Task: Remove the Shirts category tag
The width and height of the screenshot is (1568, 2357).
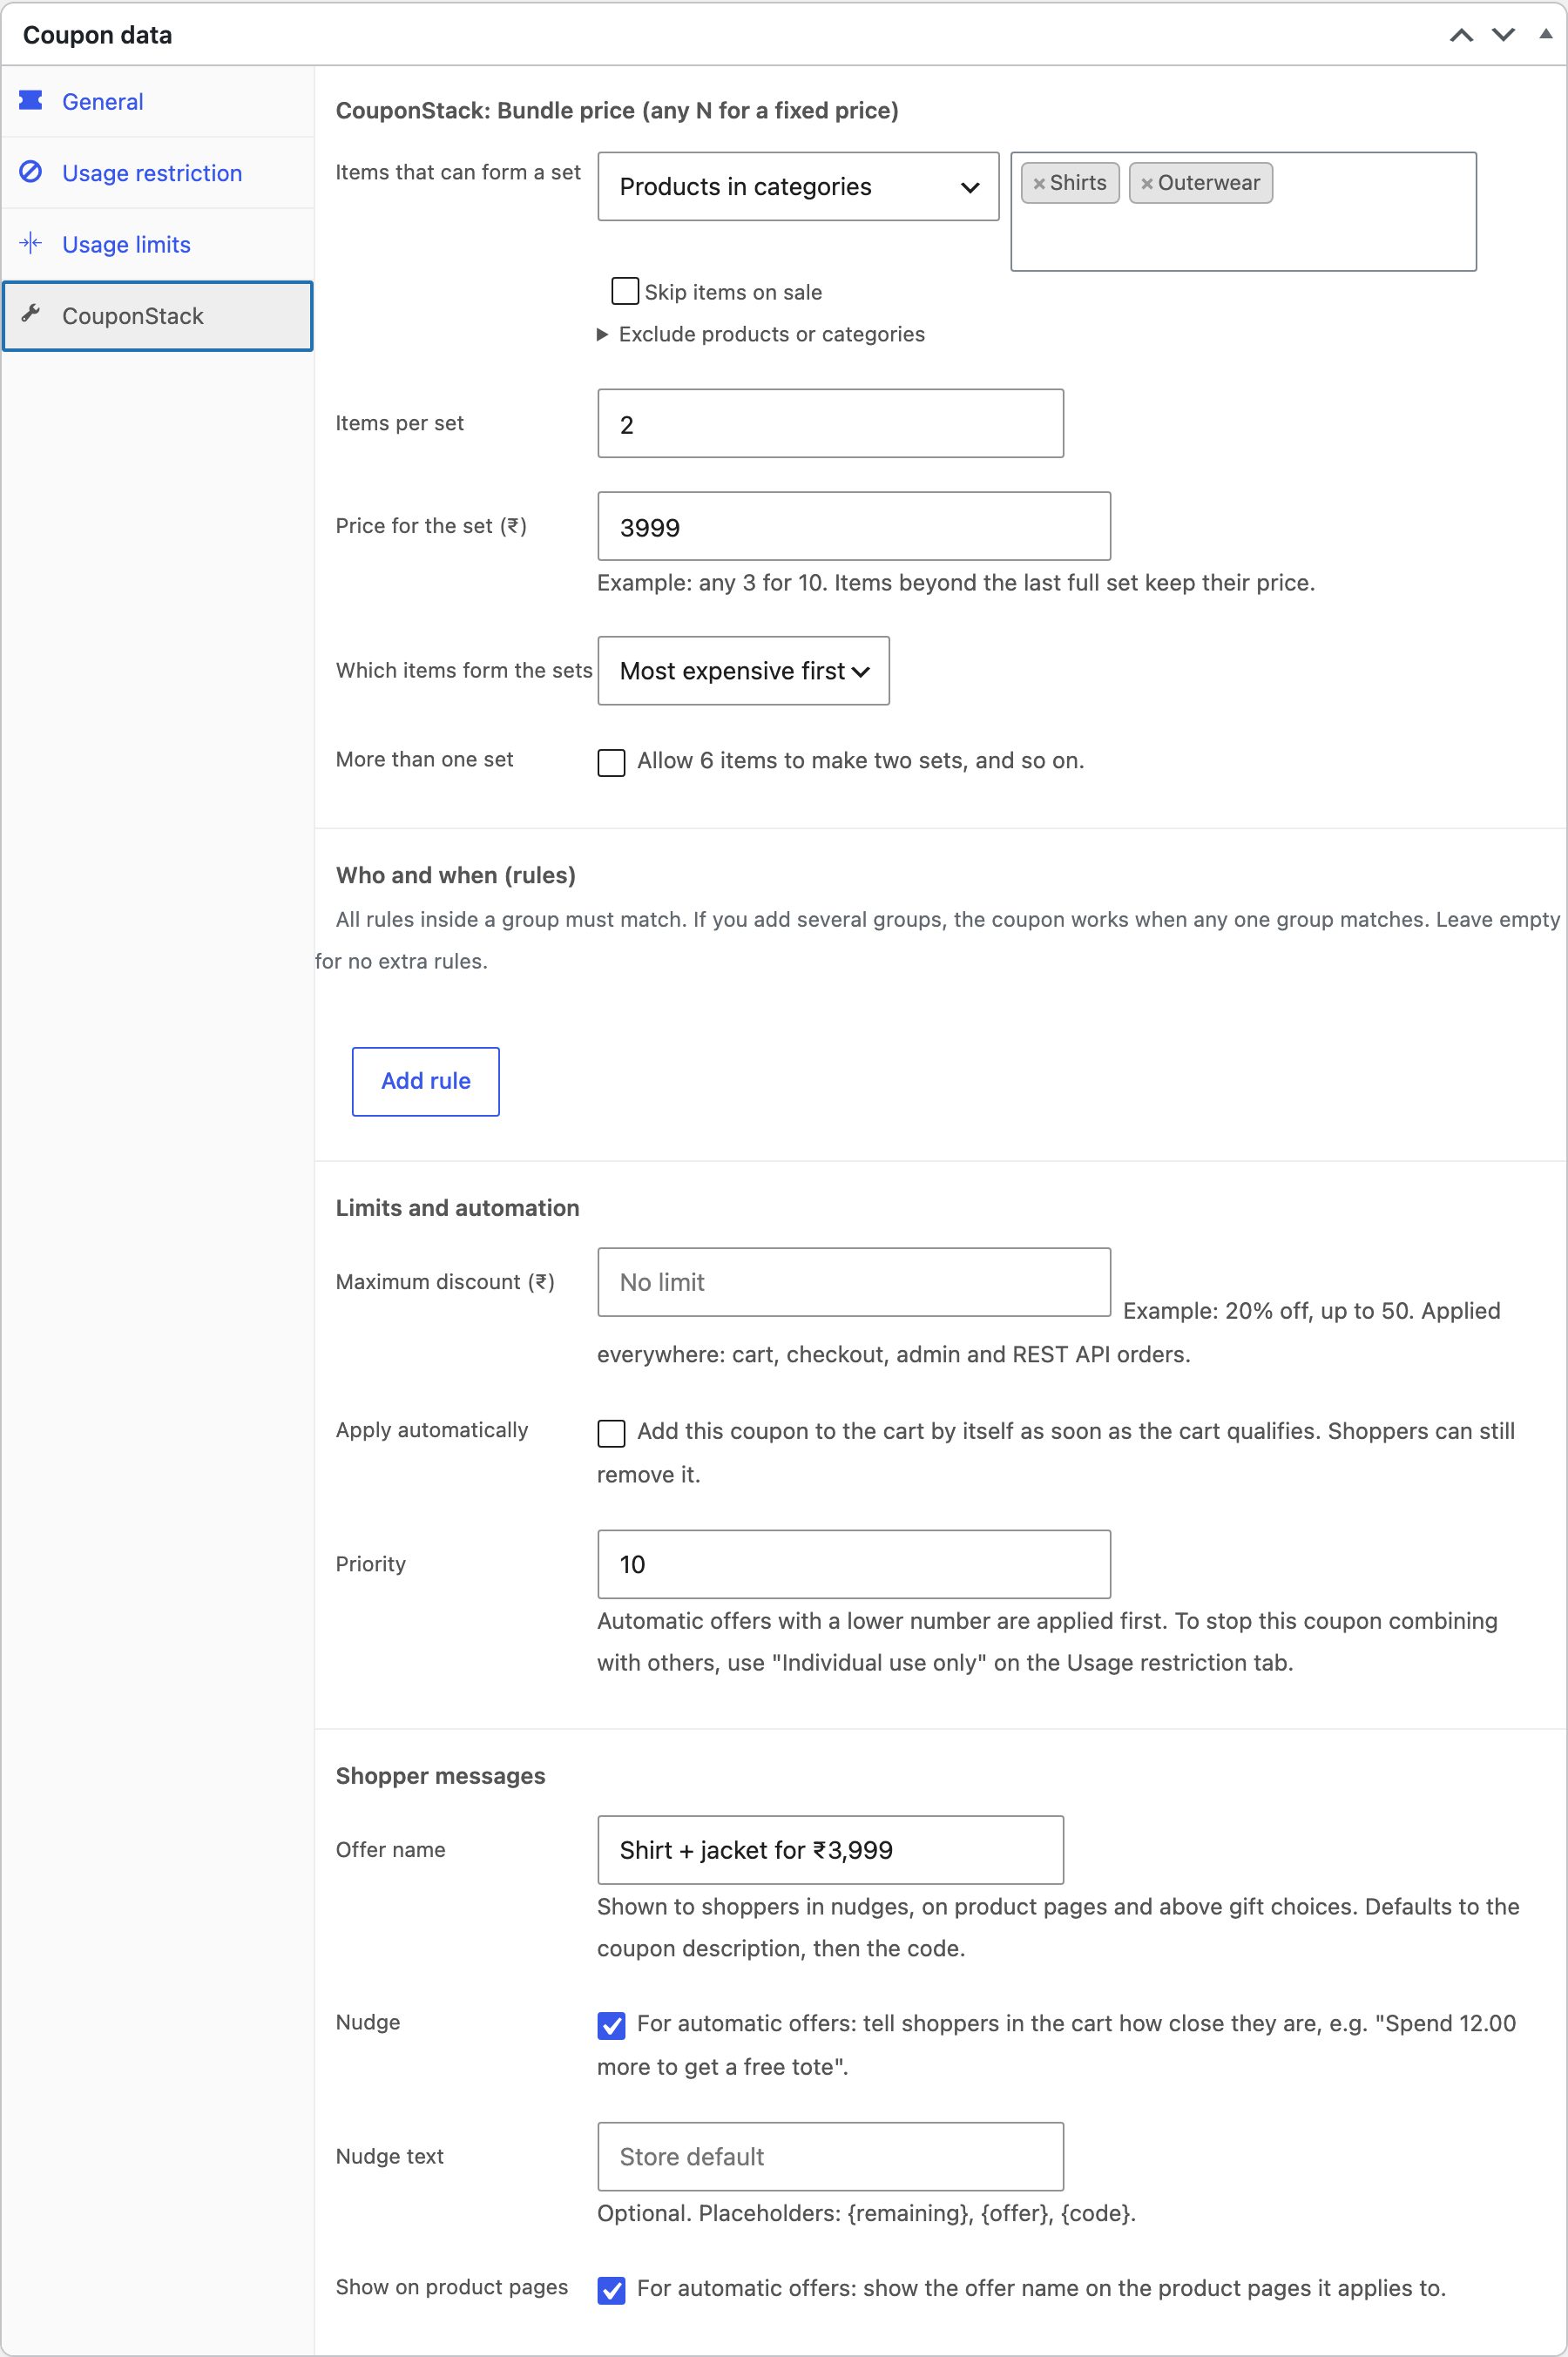Action: click(x=1039, y=183)
